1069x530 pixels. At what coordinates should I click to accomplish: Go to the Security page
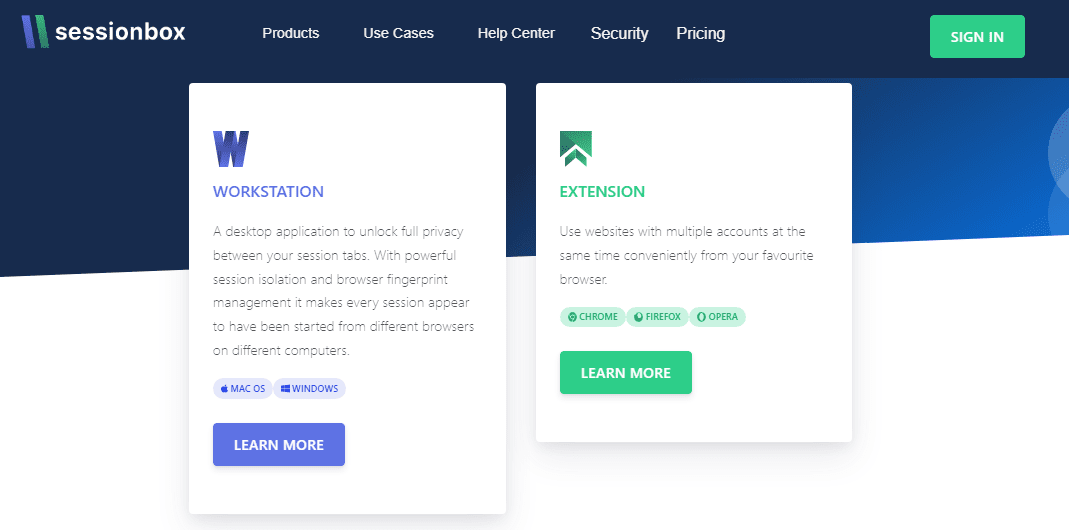pos(619,33)
